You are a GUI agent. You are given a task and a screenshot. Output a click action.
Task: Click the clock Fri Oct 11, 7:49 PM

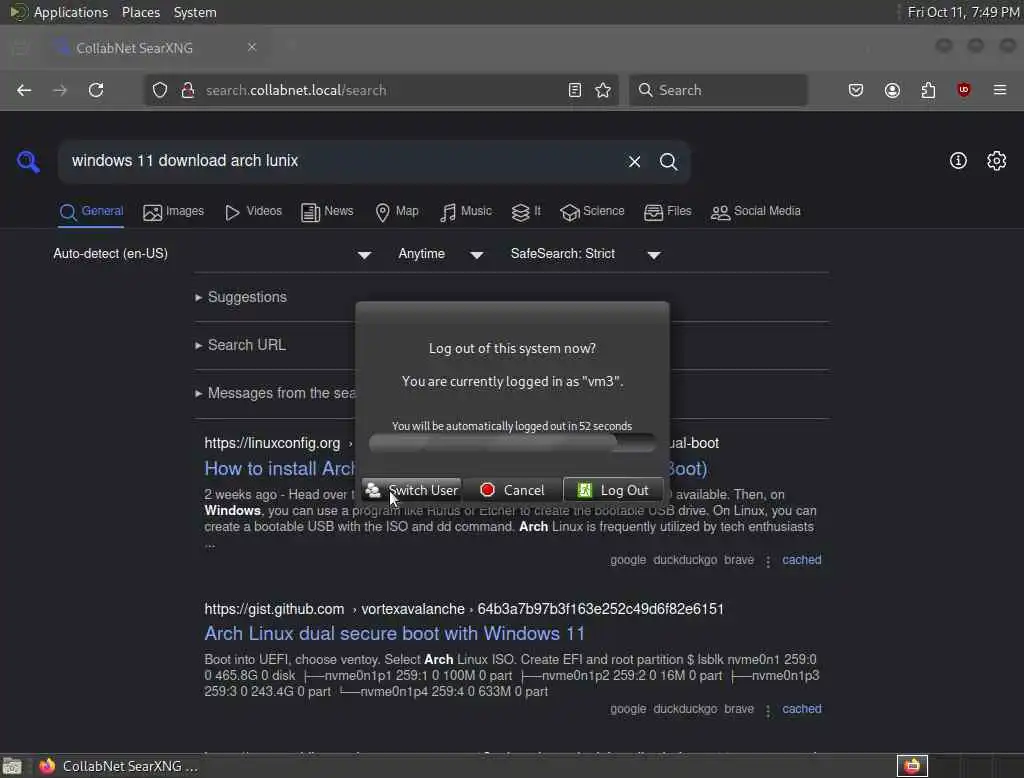(964, 12)
